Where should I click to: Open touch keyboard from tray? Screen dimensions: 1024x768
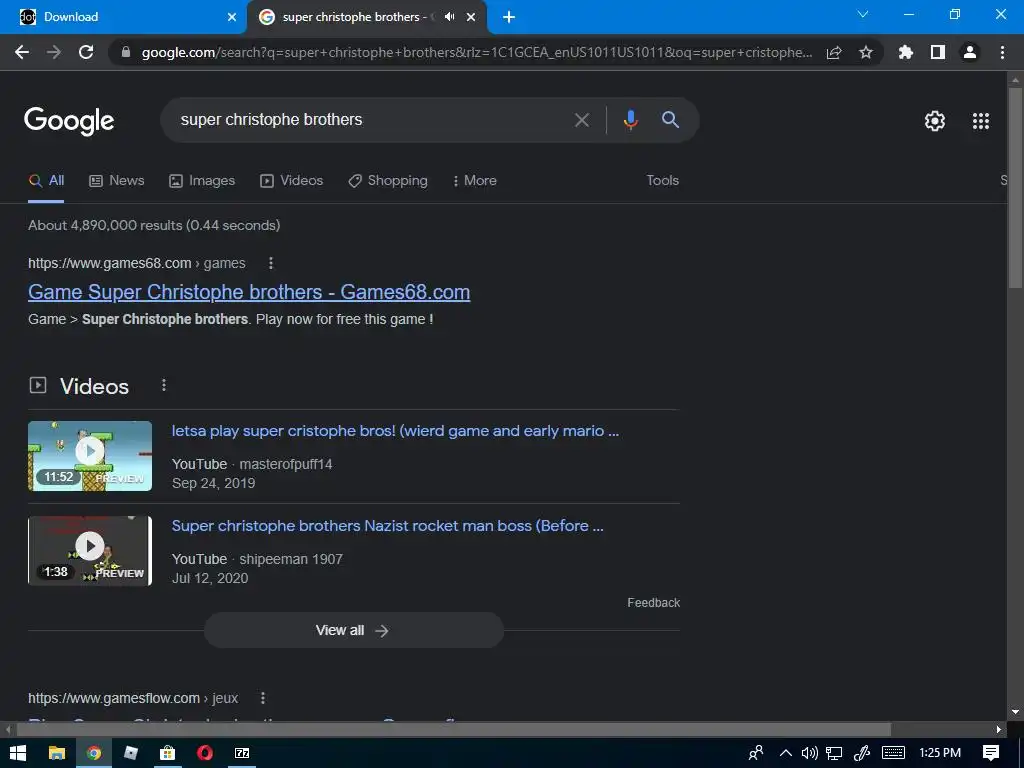pyautogui.click(x=893, y=753)
